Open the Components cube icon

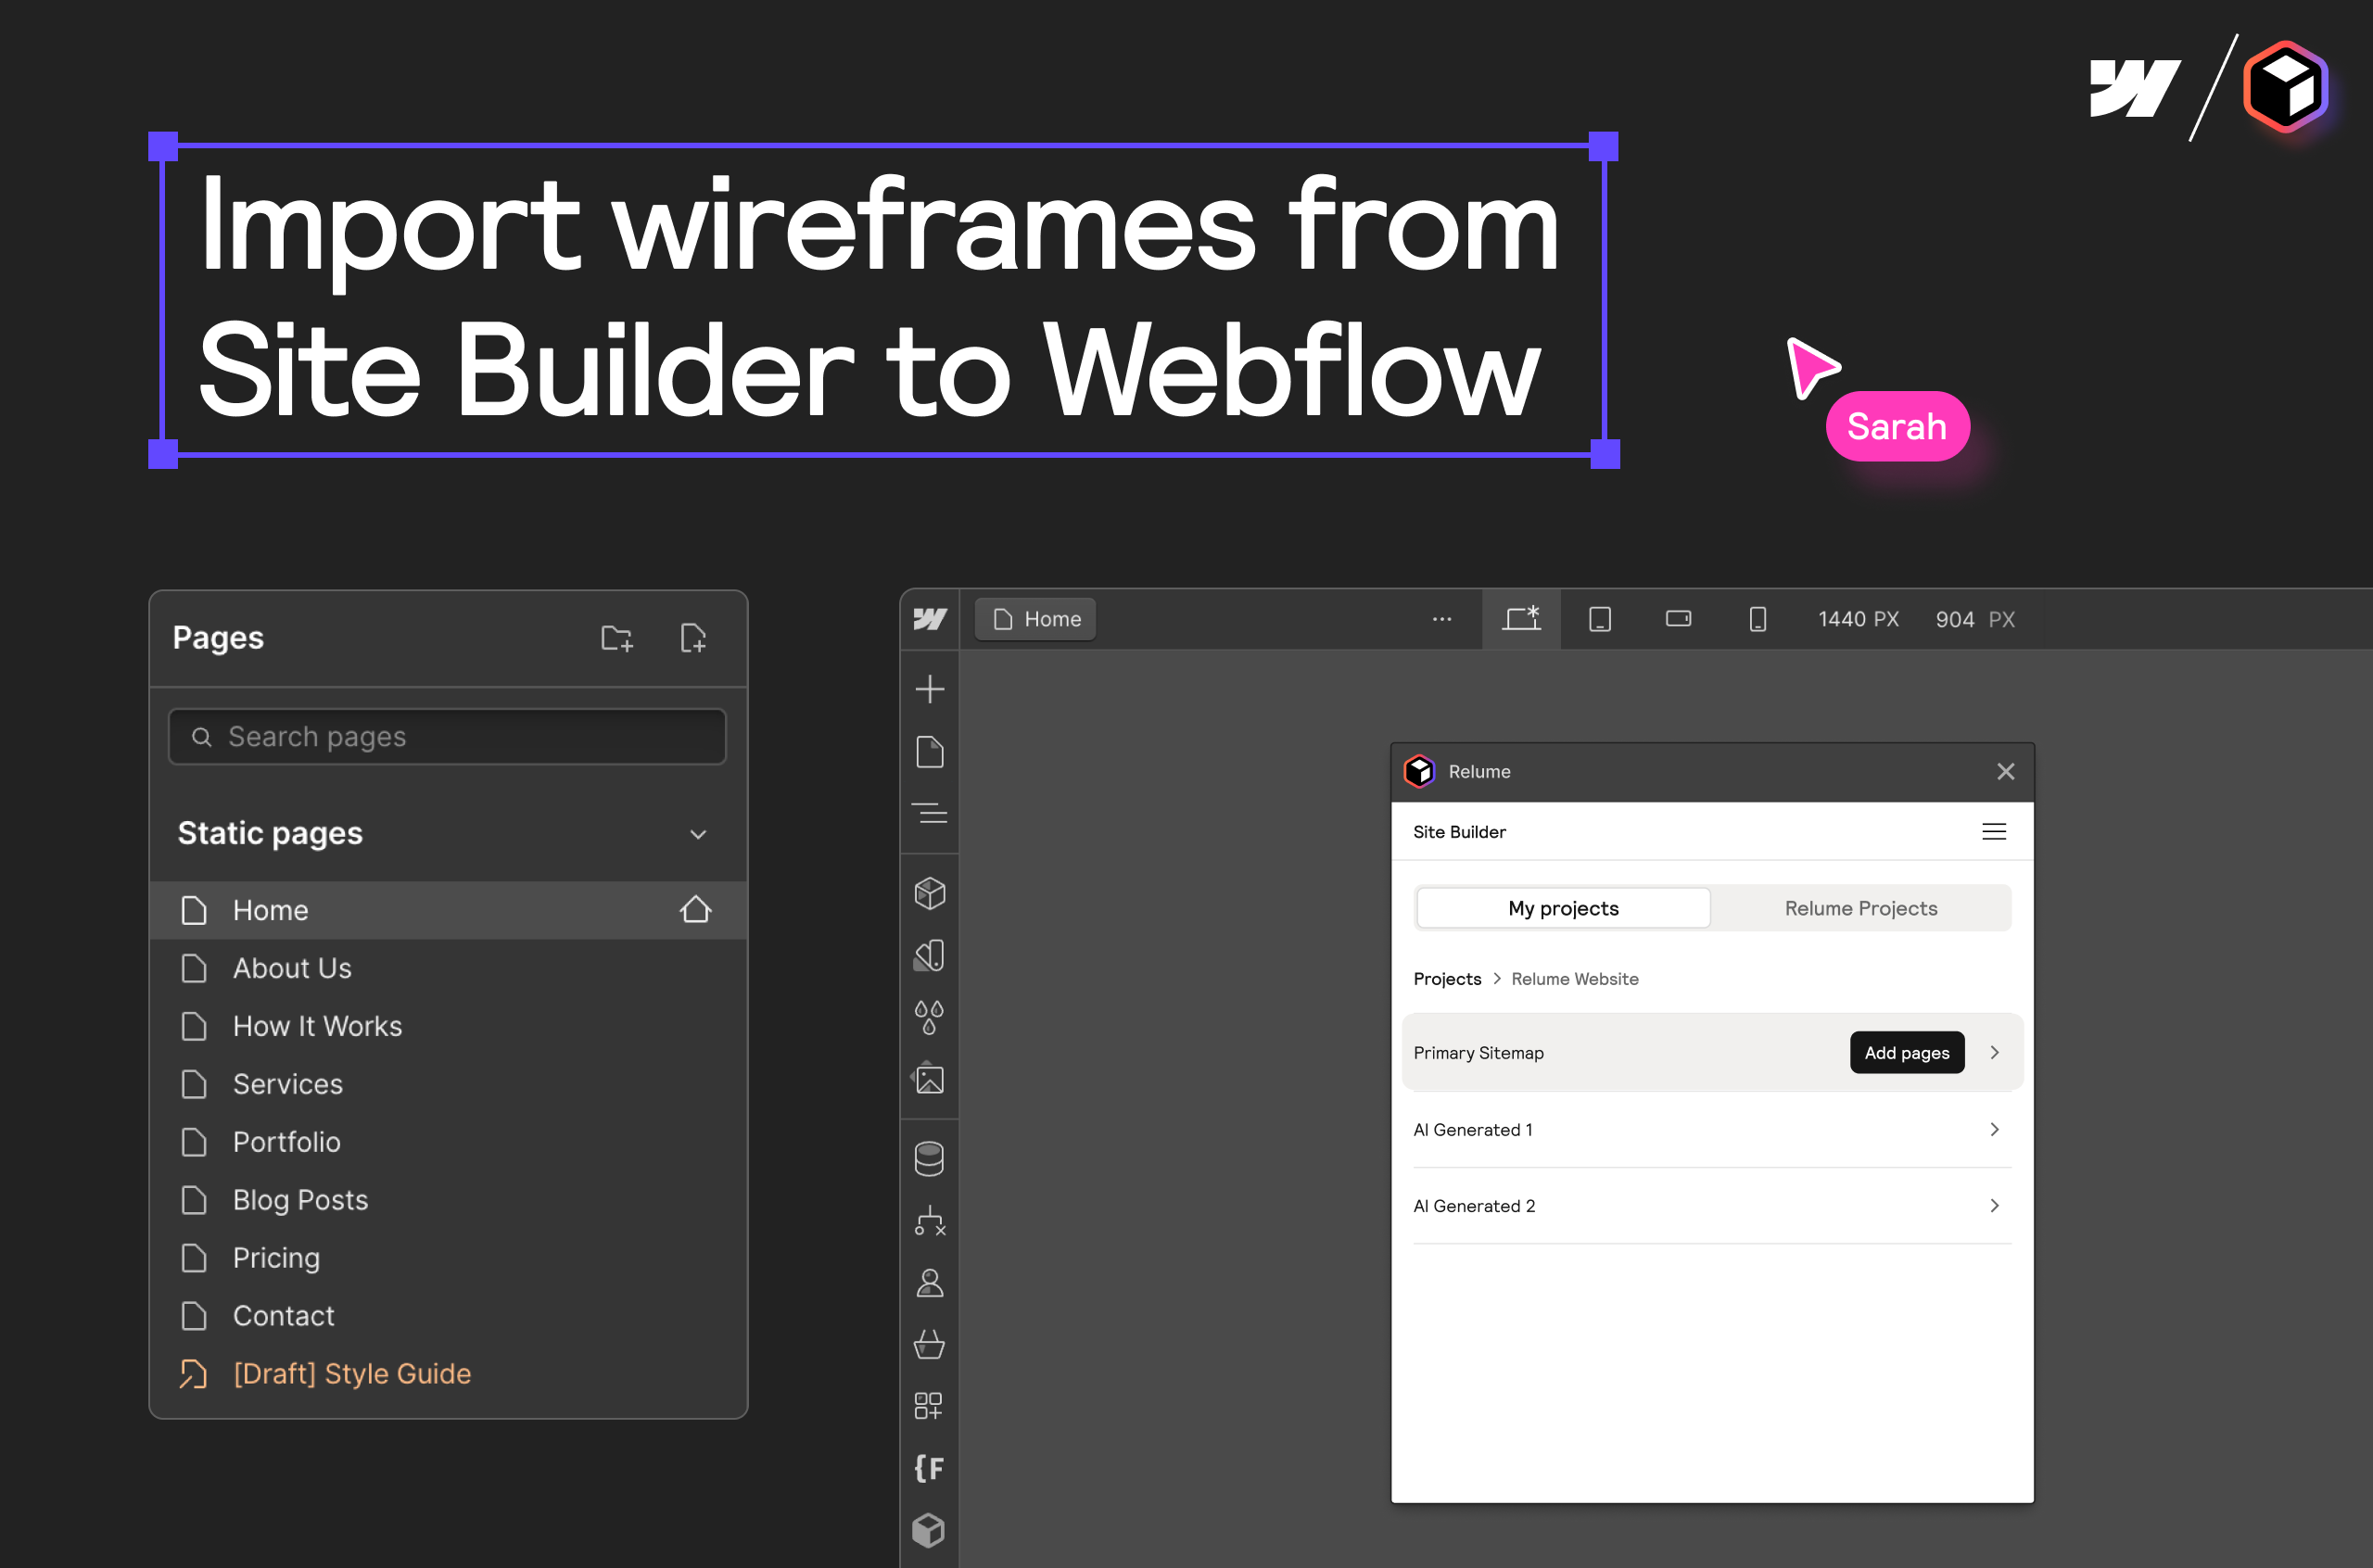pos(929,893)
